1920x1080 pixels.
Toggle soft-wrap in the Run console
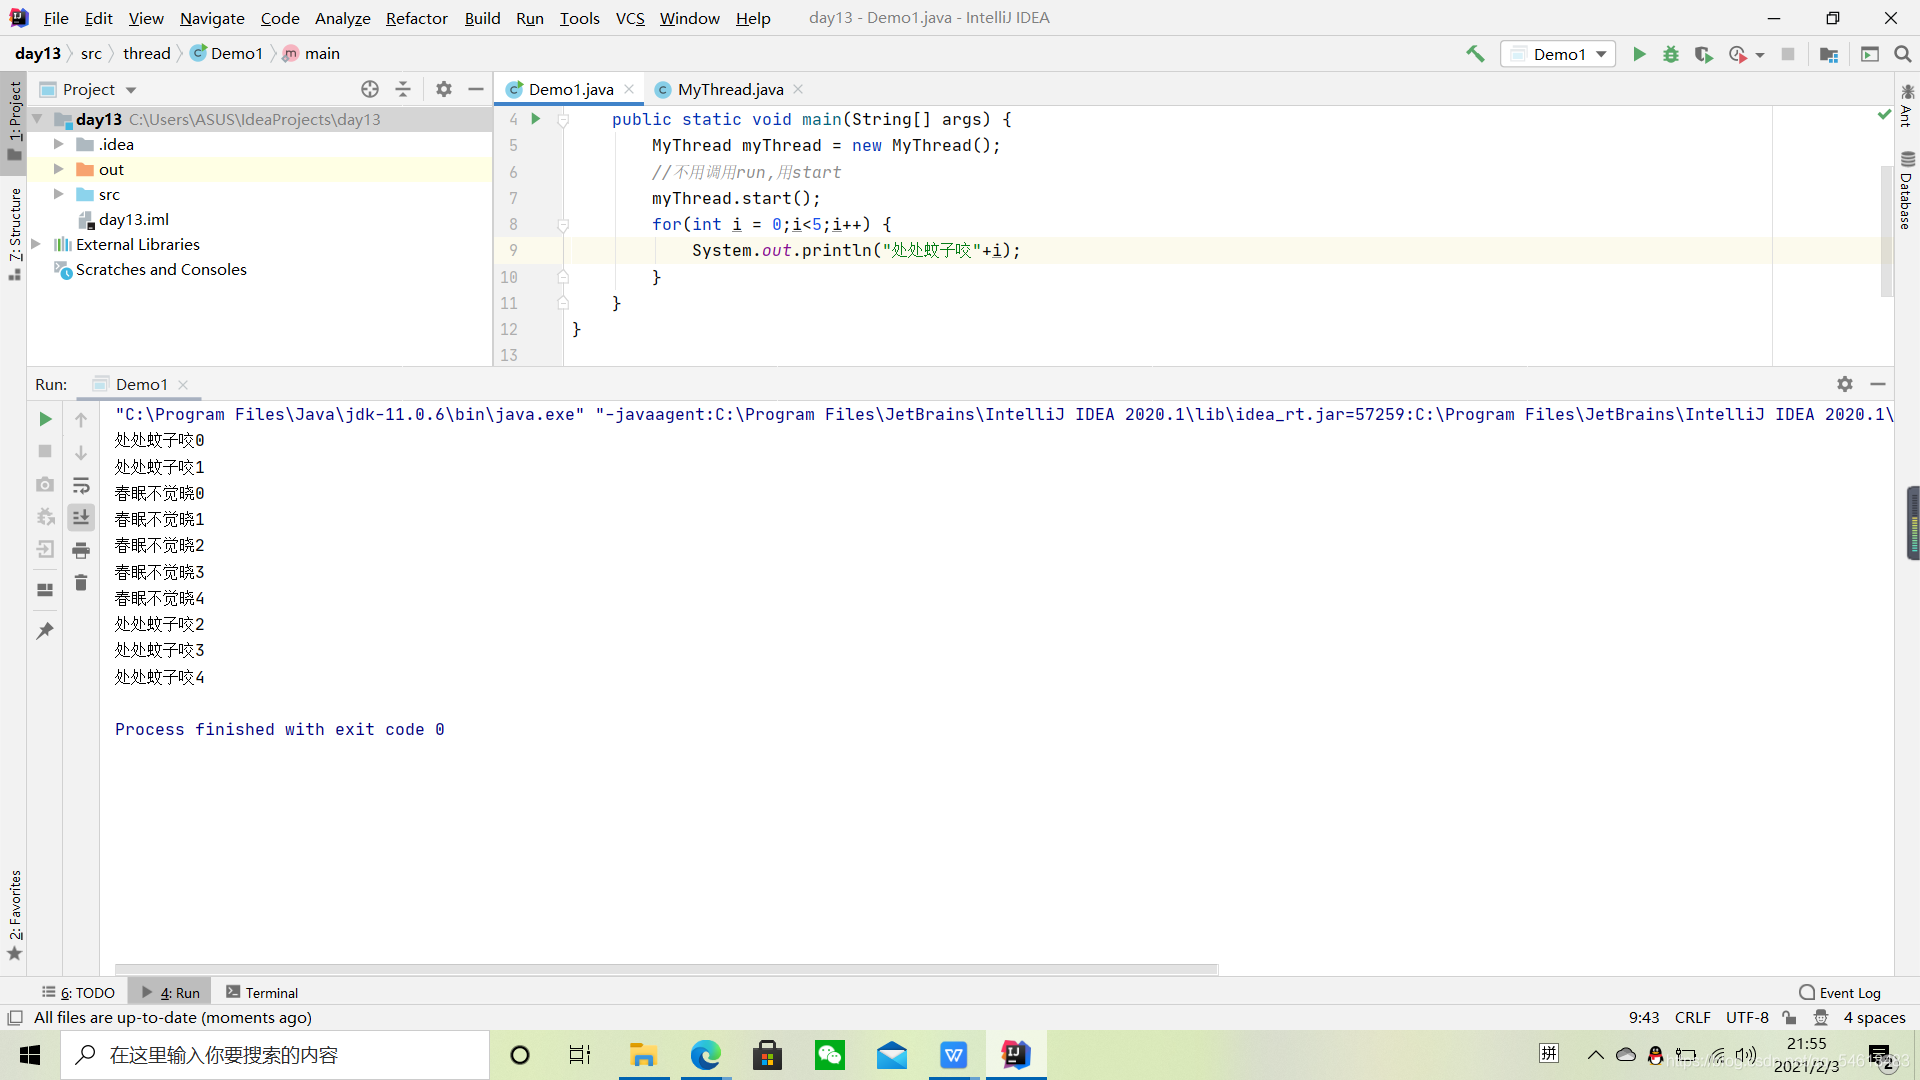point(81,486)
